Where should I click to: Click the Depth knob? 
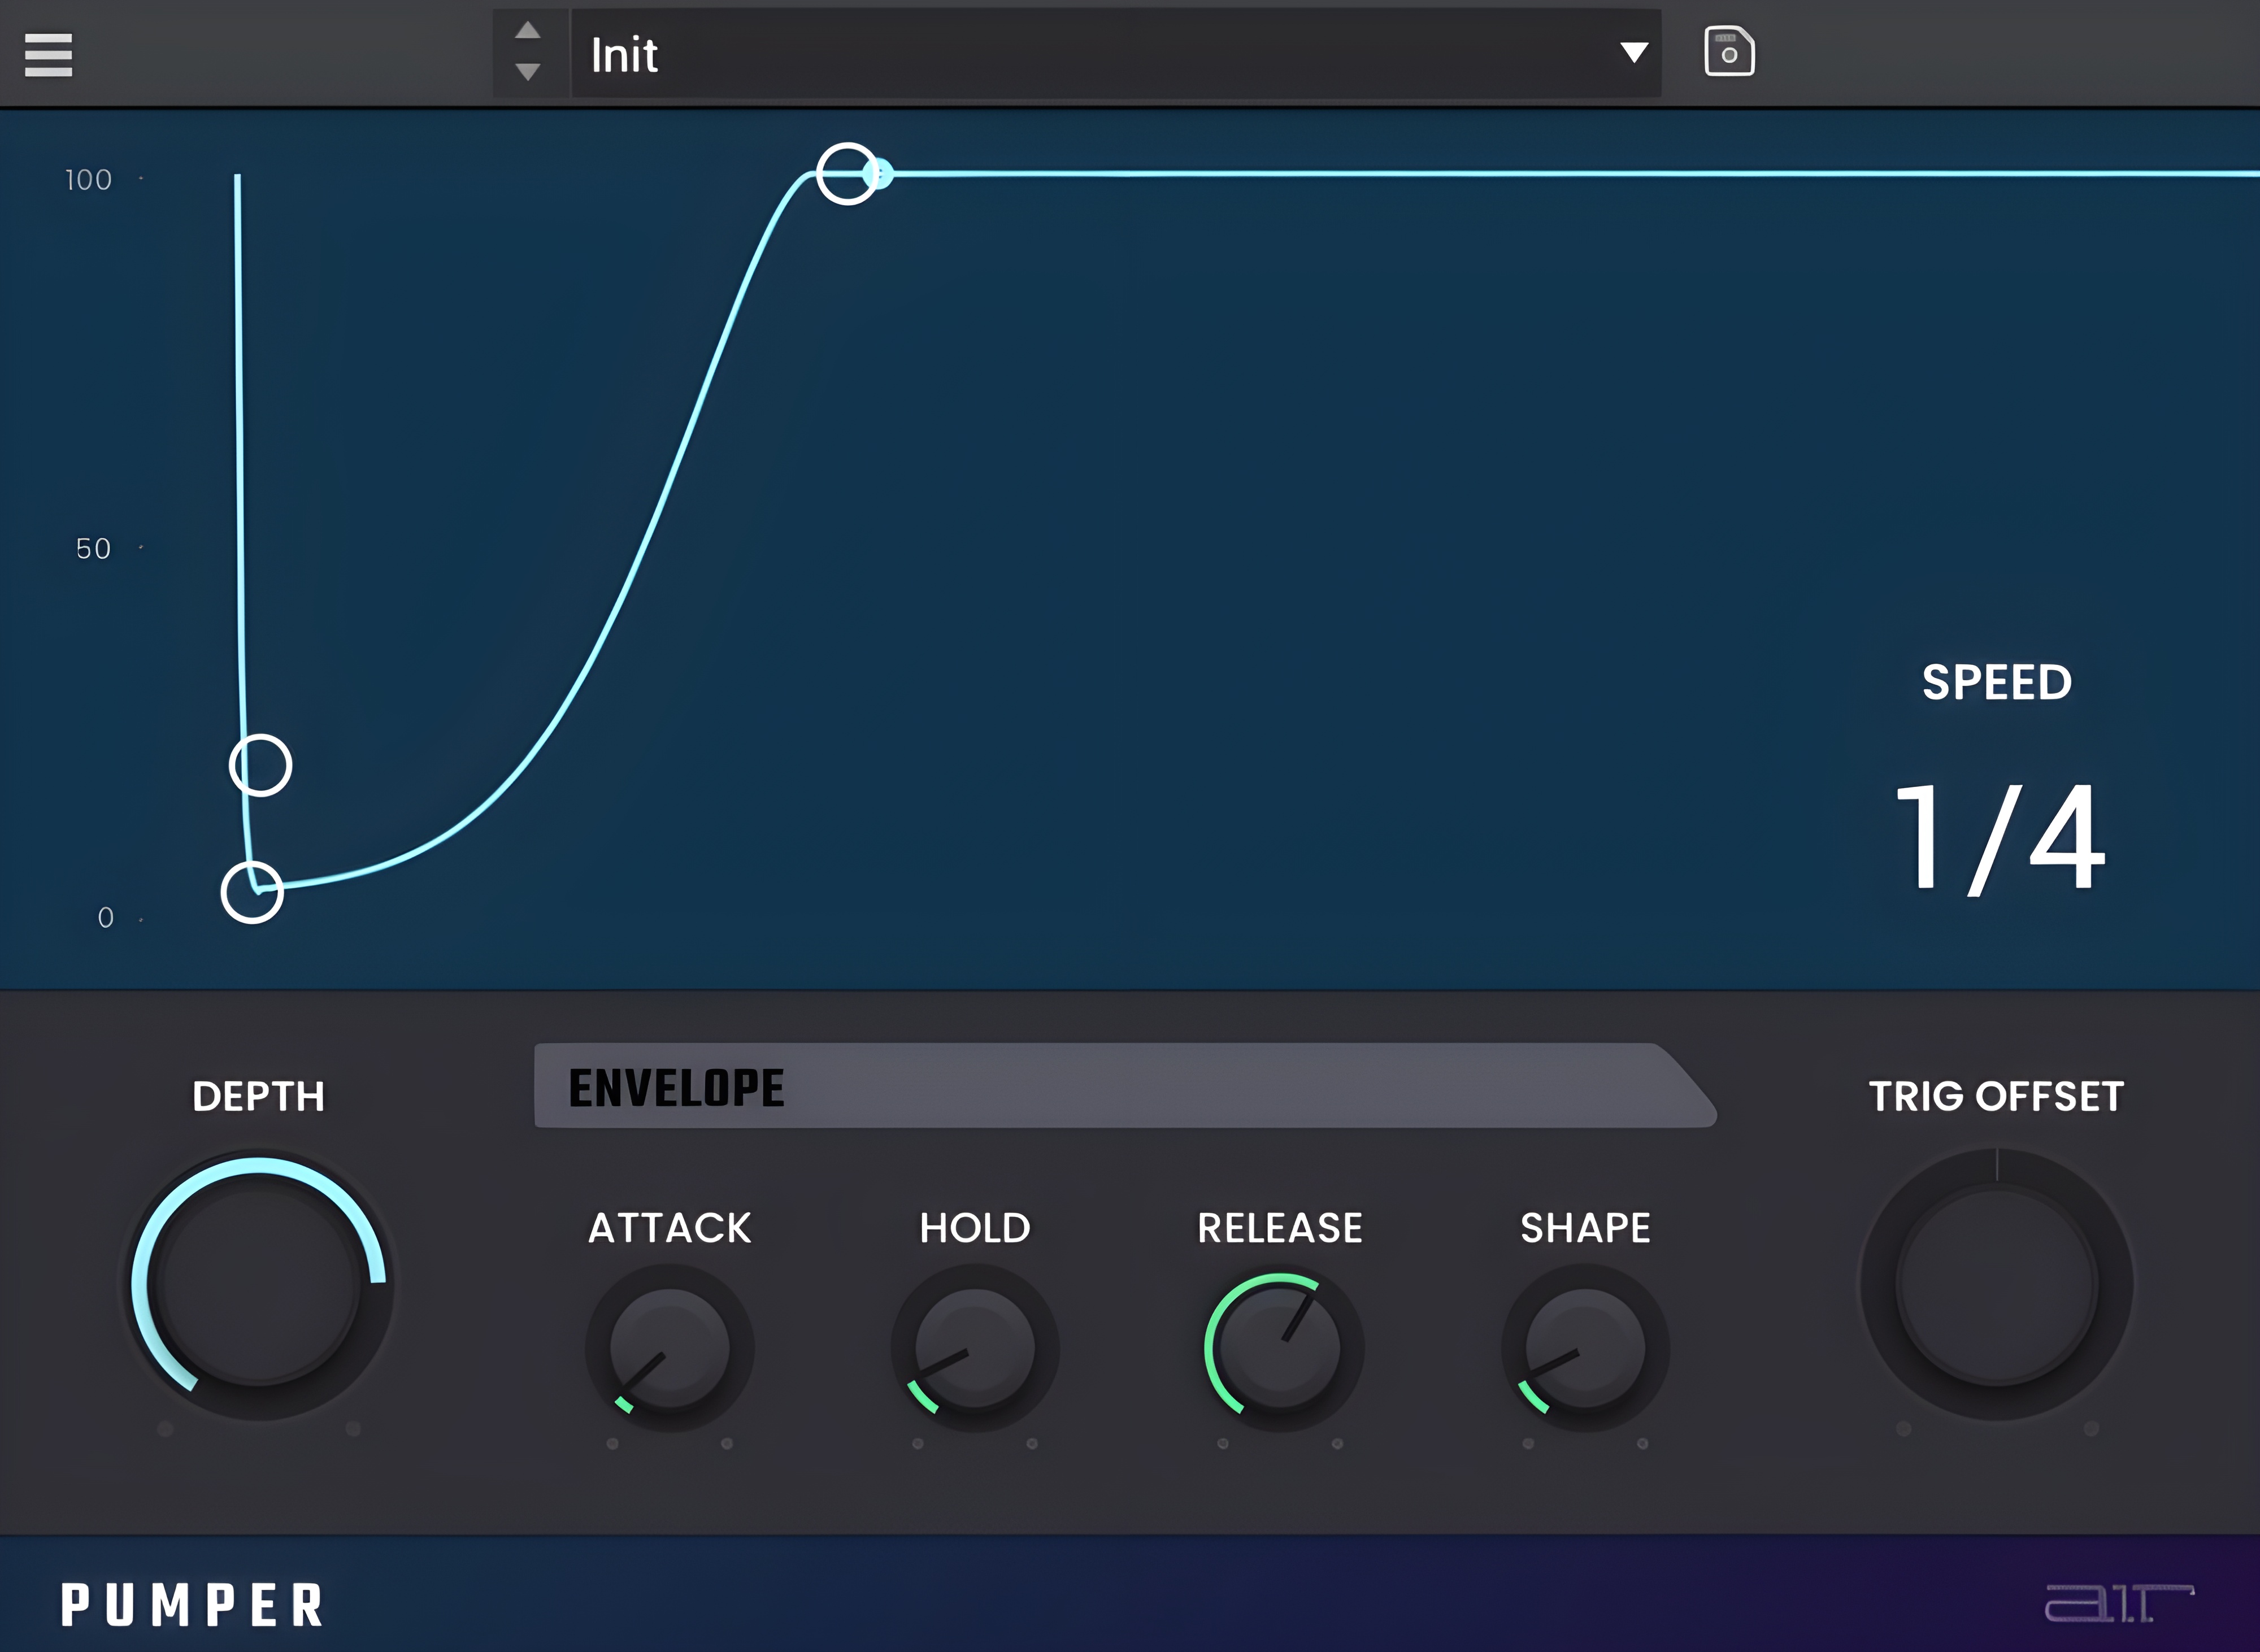(259, 1285)
